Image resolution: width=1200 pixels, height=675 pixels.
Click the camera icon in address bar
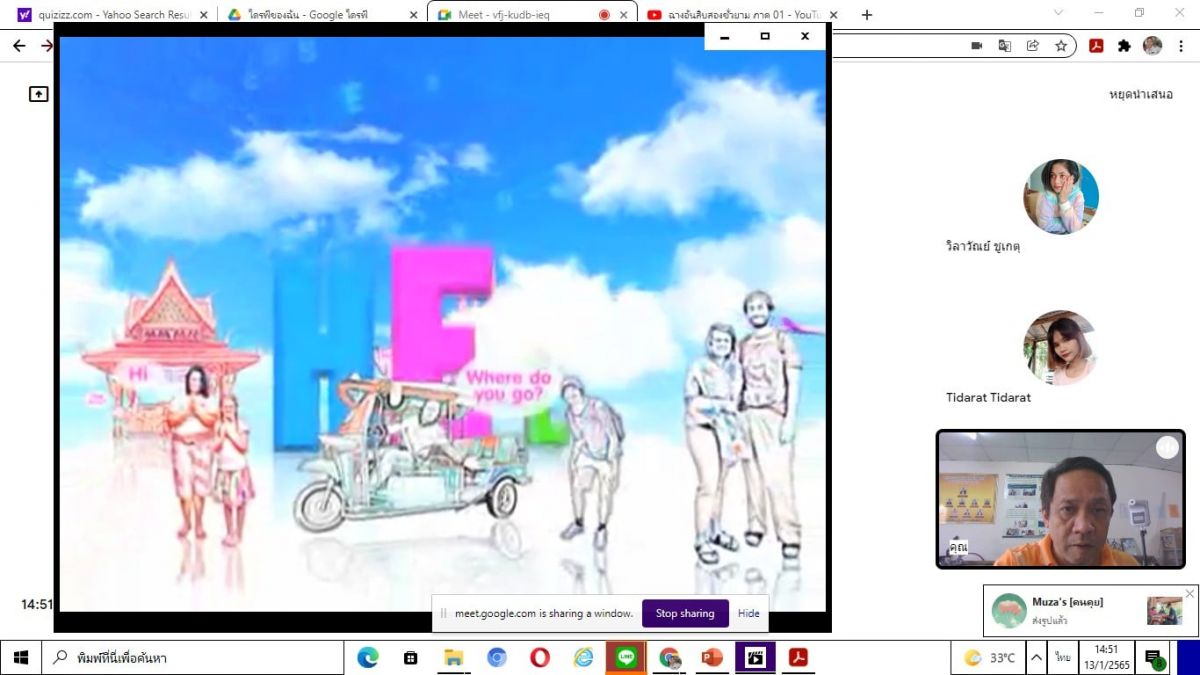point(977,46)
